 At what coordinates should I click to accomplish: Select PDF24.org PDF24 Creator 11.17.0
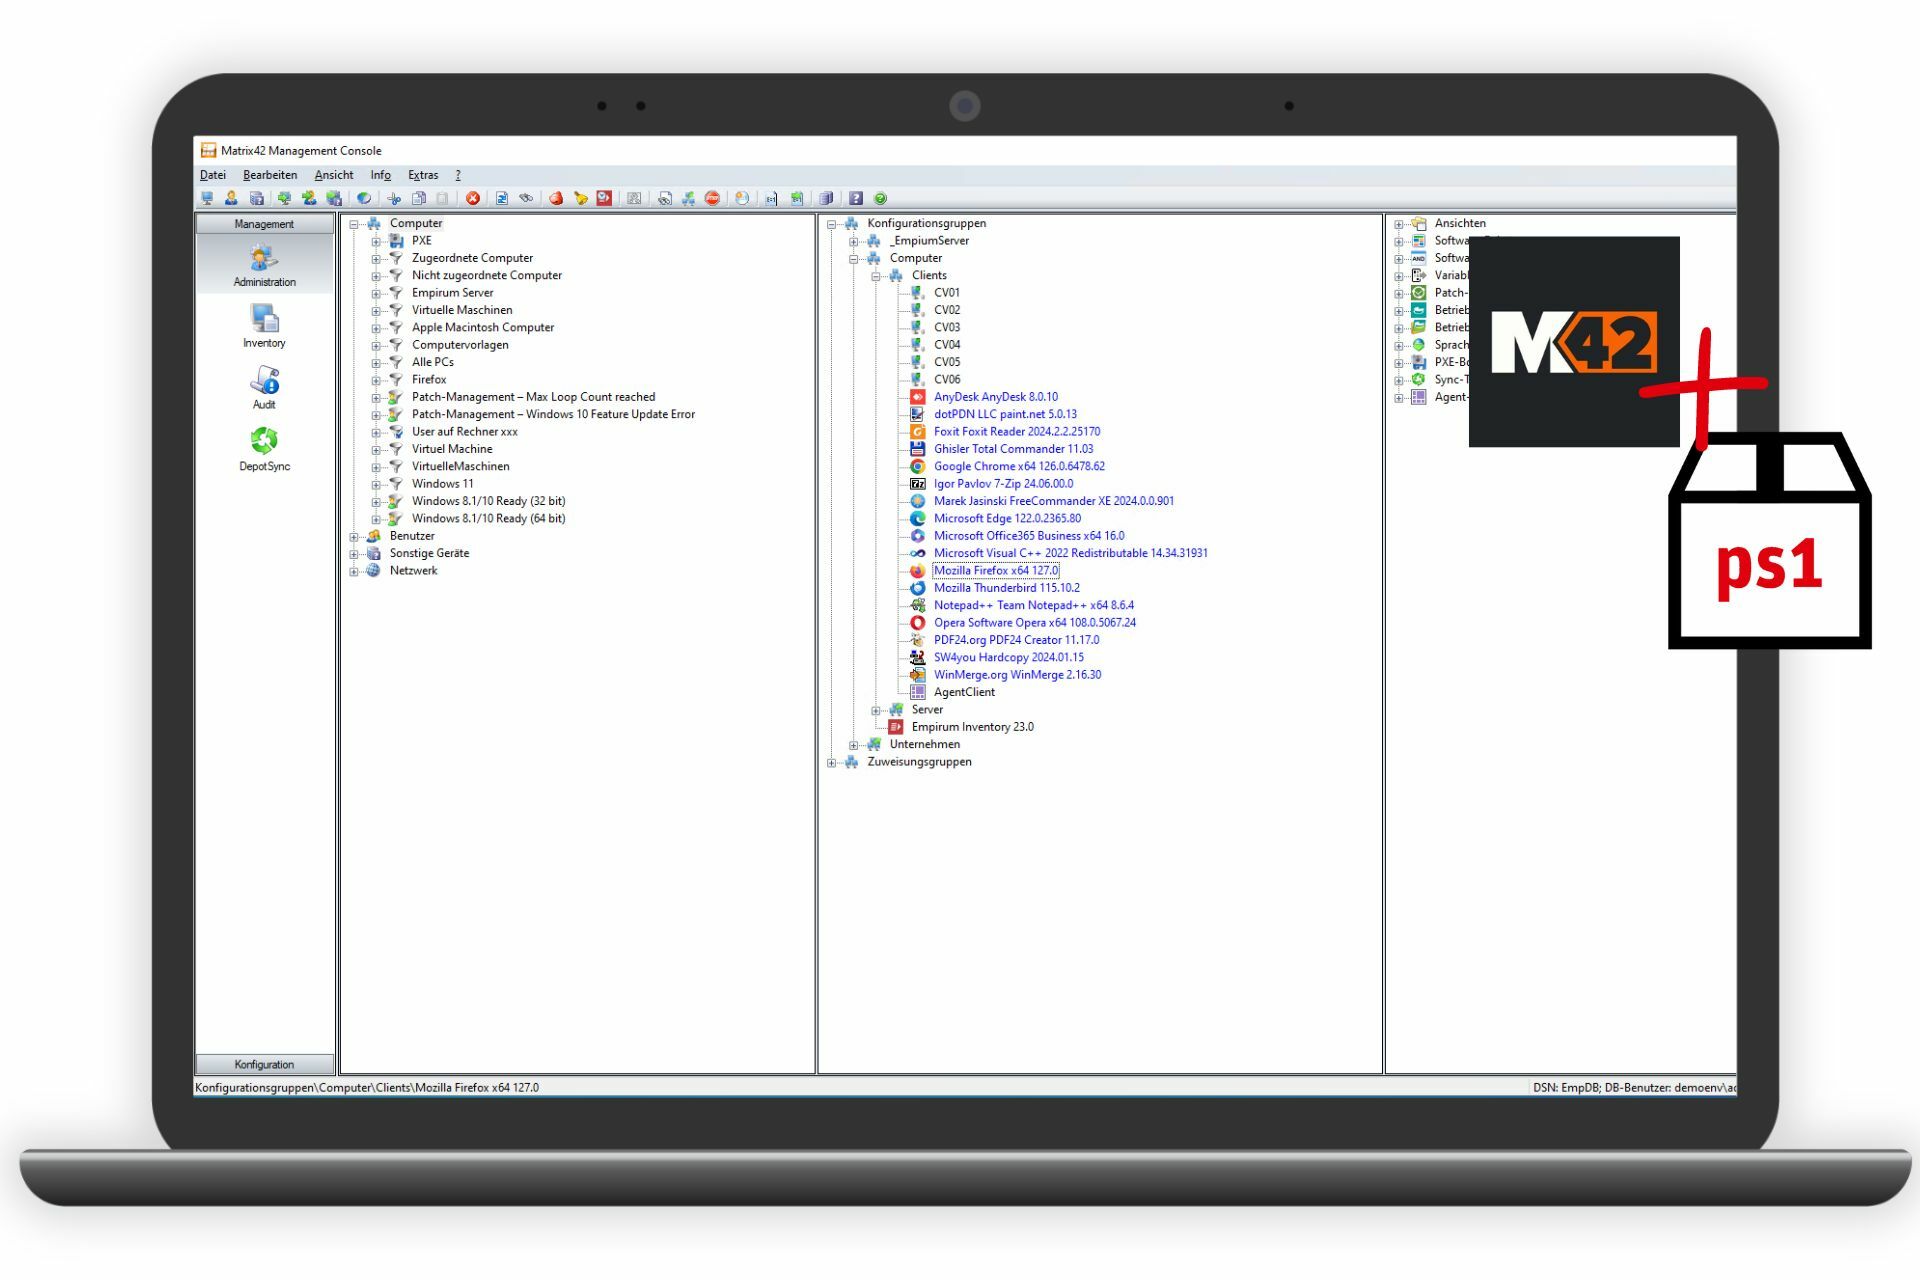1016,640
